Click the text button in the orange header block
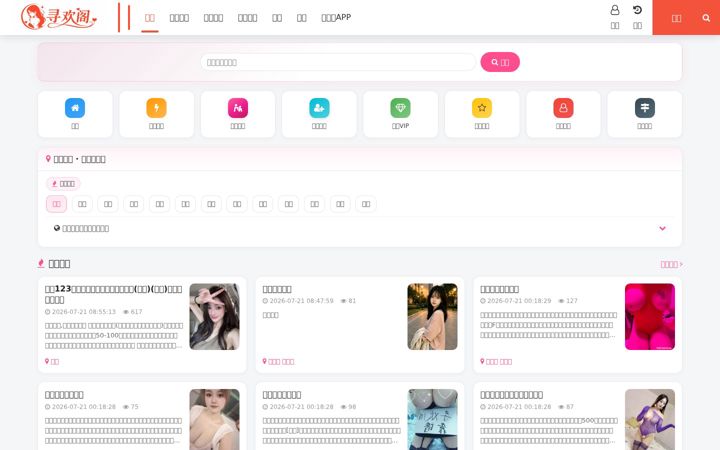The width and height of the screenshot is (720, 450). tap(676, 18)
